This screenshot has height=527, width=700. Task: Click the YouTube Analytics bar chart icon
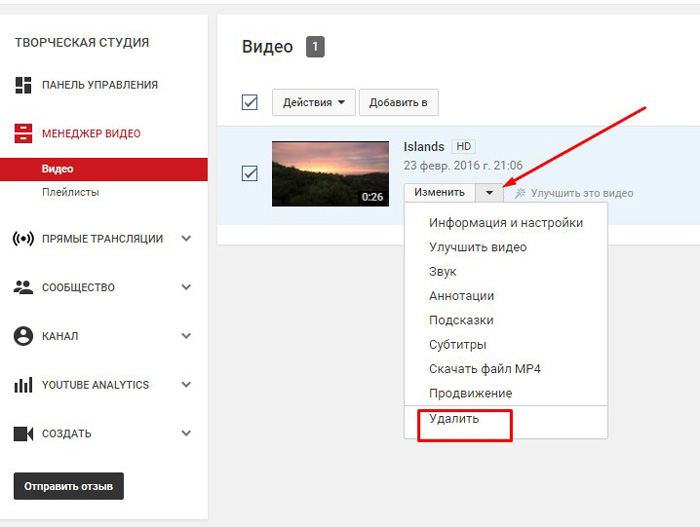click(23, 385)
